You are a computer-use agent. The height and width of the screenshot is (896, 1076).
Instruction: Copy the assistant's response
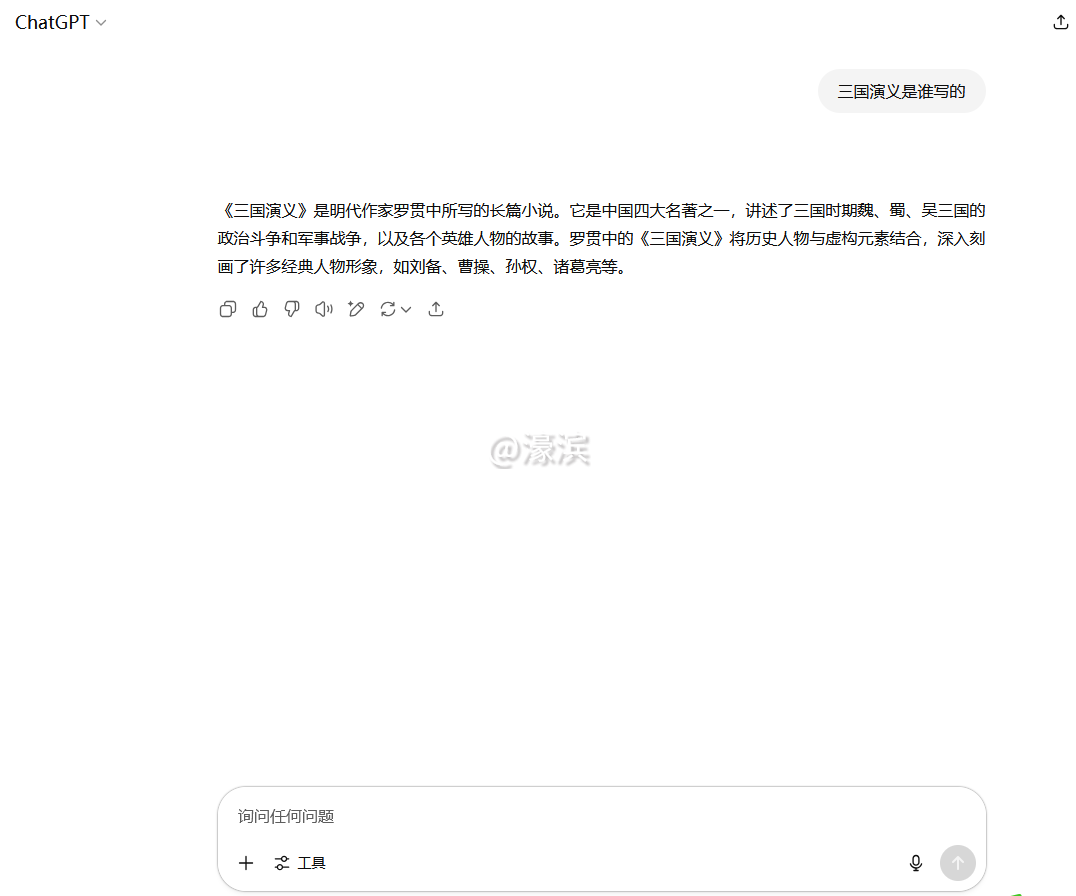tap(227, 309)
